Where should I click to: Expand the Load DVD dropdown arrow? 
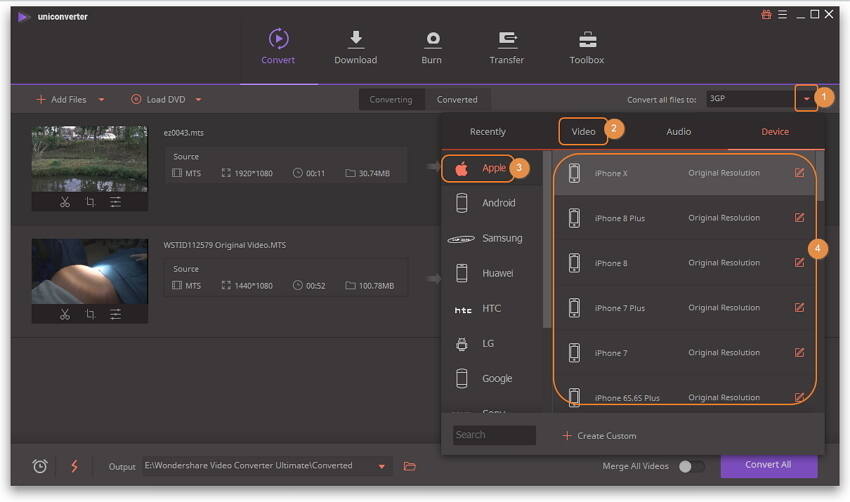[198, 100]
